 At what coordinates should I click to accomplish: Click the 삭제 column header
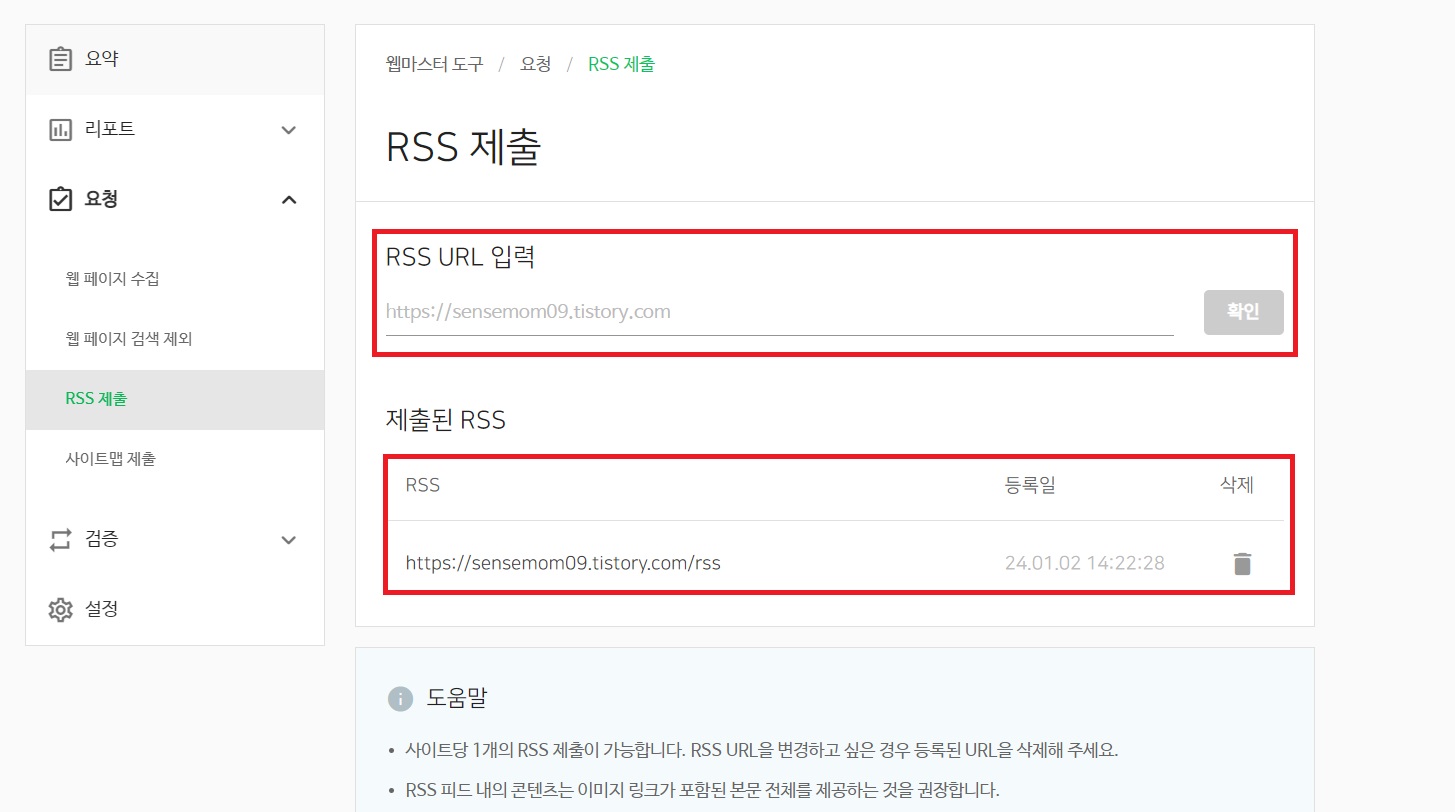(x=1237, y=485)
